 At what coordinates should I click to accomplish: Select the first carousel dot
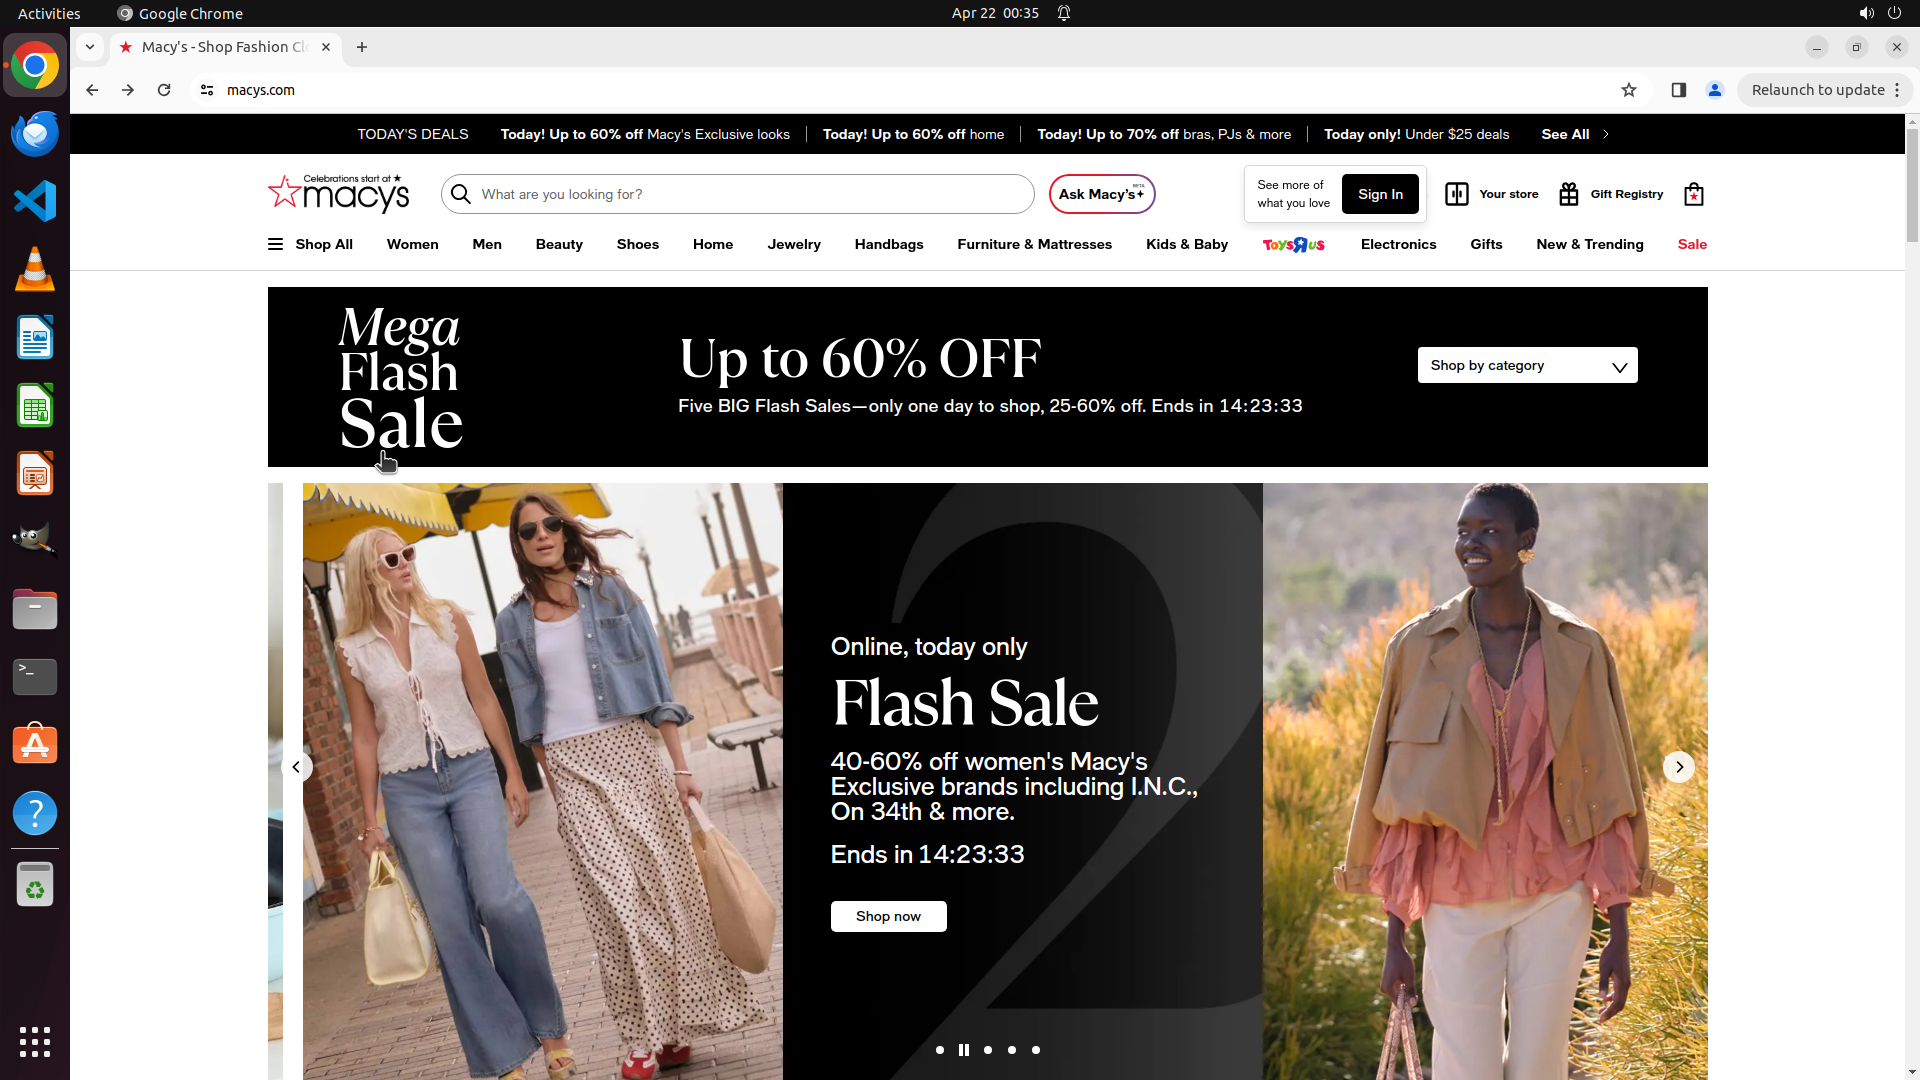coord(940,1050)
